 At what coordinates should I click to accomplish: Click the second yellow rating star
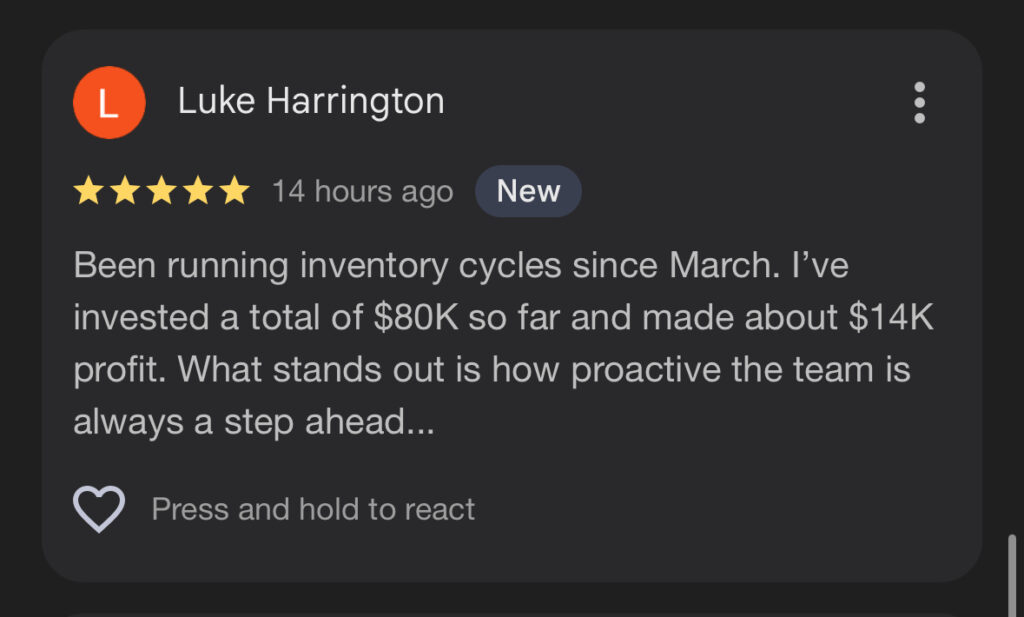pos(125,191)
